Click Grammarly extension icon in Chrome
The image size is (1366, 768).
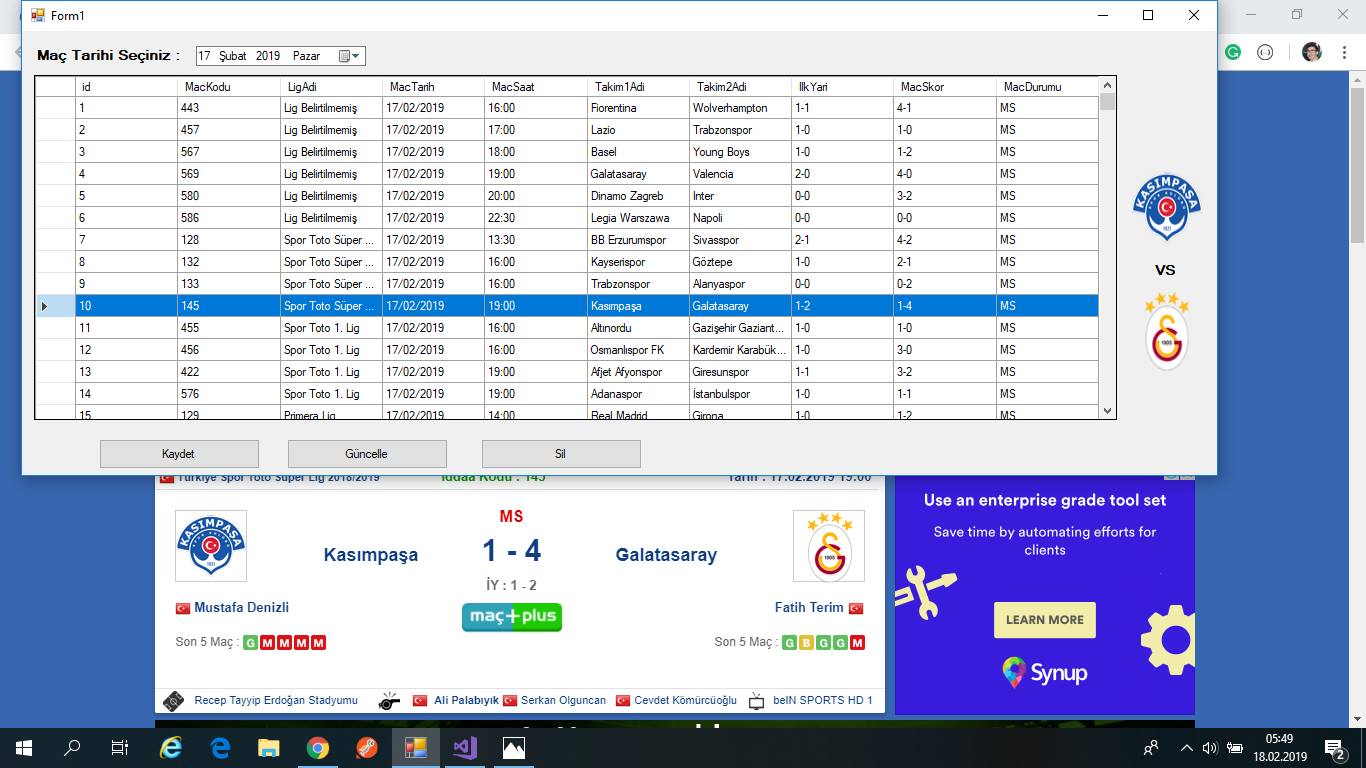pos(1233,52)
